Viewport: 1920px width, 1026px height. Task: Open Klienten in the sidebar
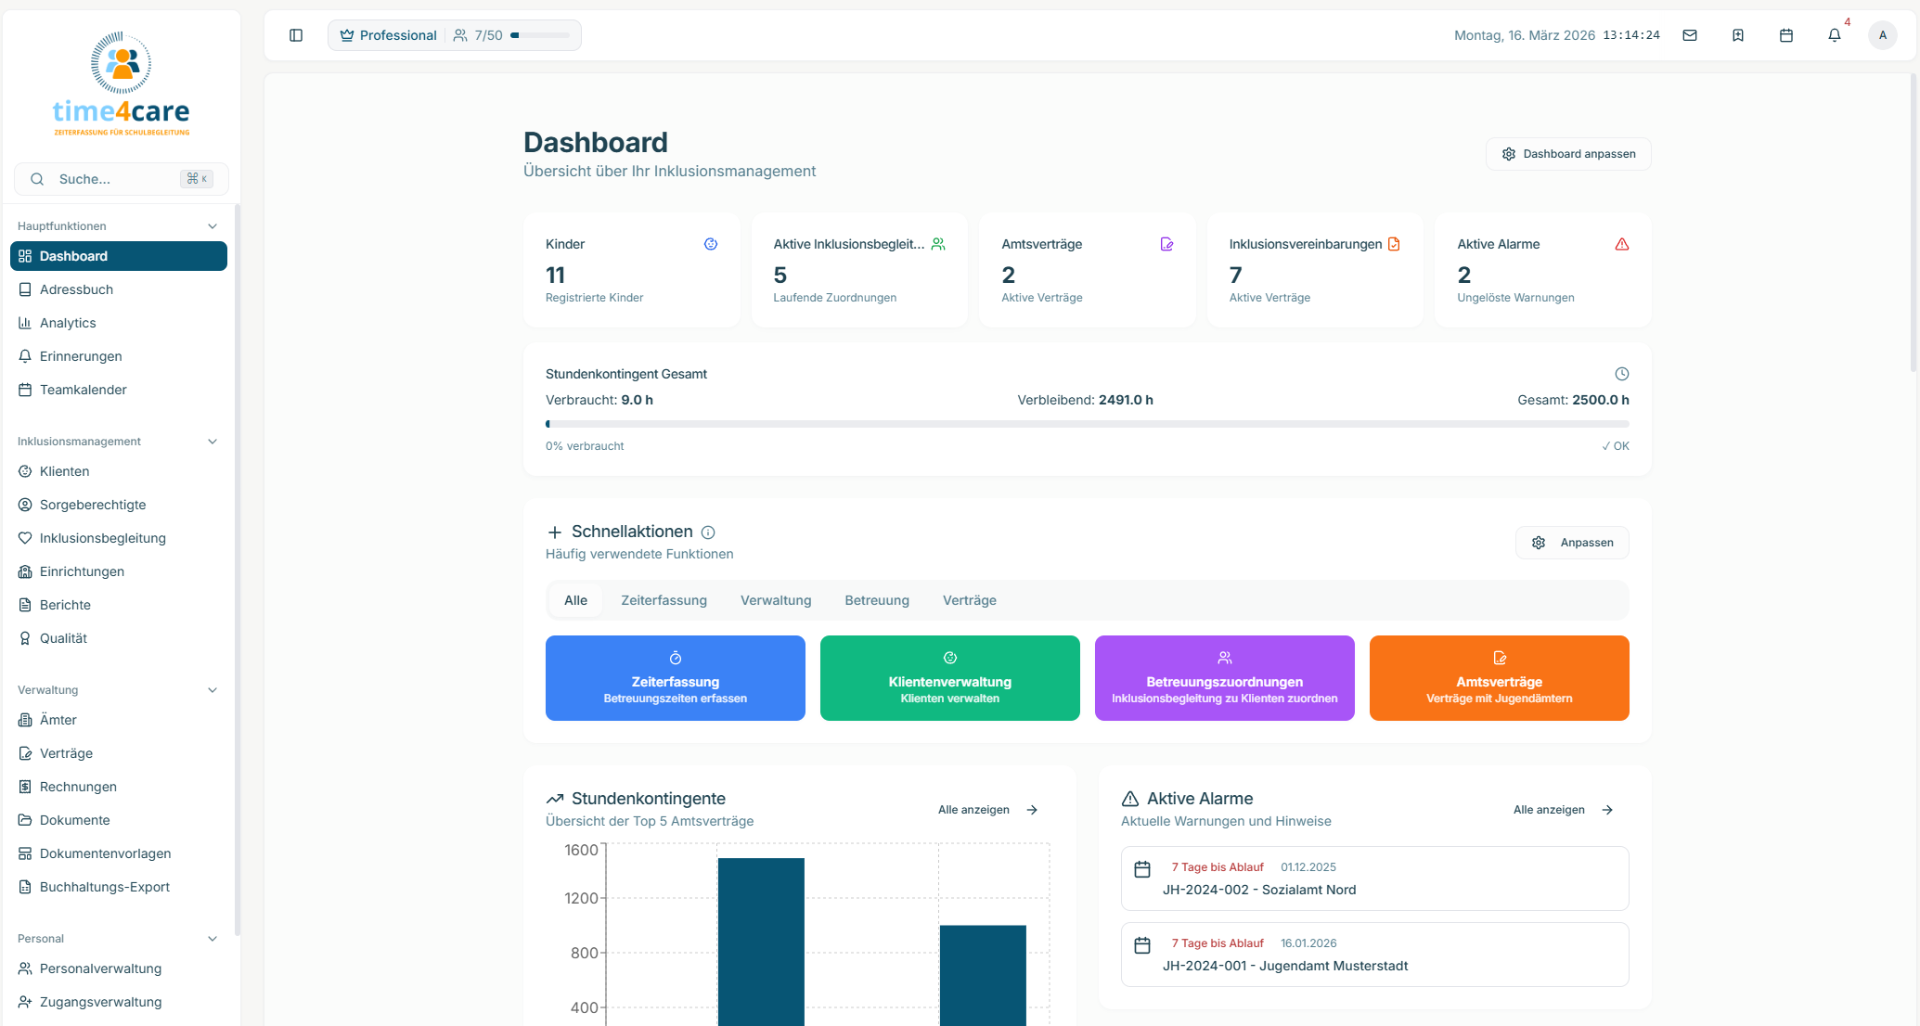(118, 471)
